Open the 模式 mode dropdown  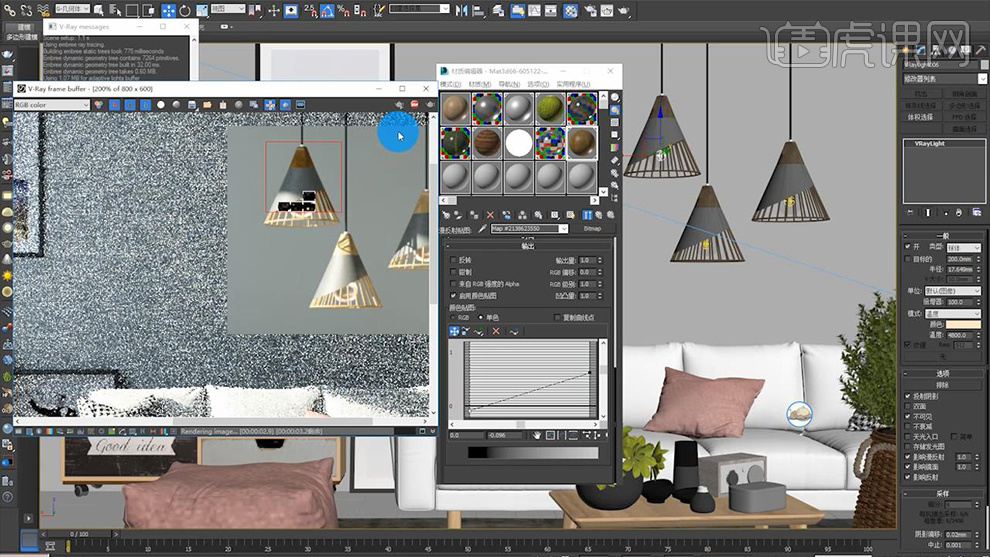(952, 314)
